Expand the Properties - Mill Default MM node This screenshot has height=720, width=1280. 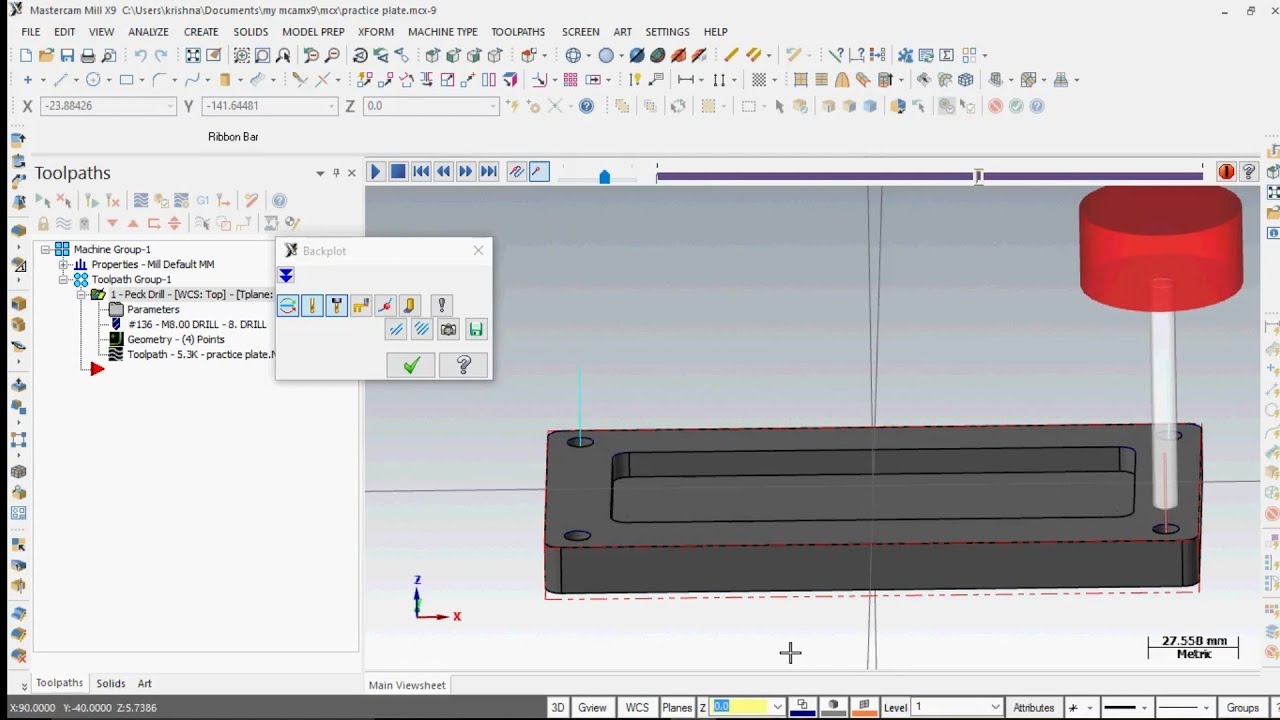pos(63,265)
